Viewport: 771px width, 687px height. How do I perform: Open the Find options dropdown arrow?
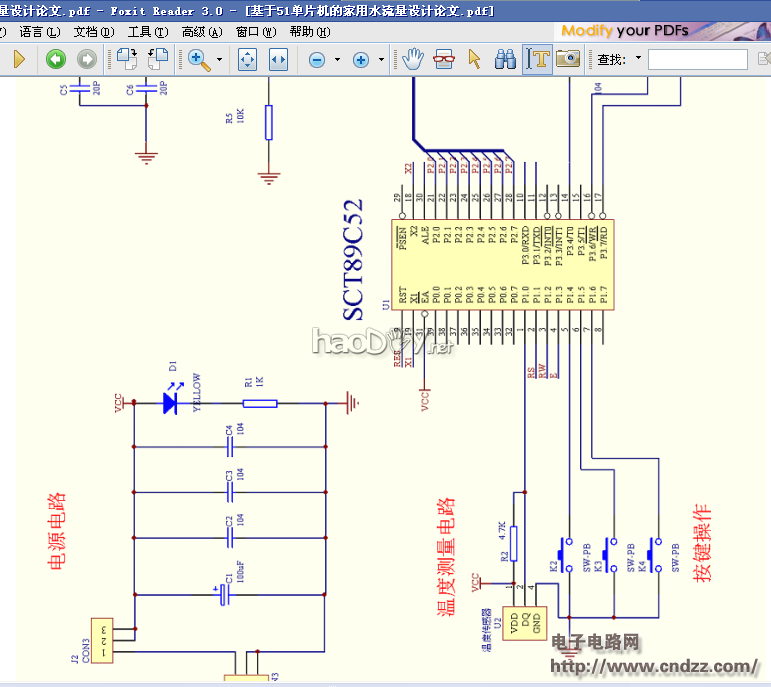tap(638, 59)
